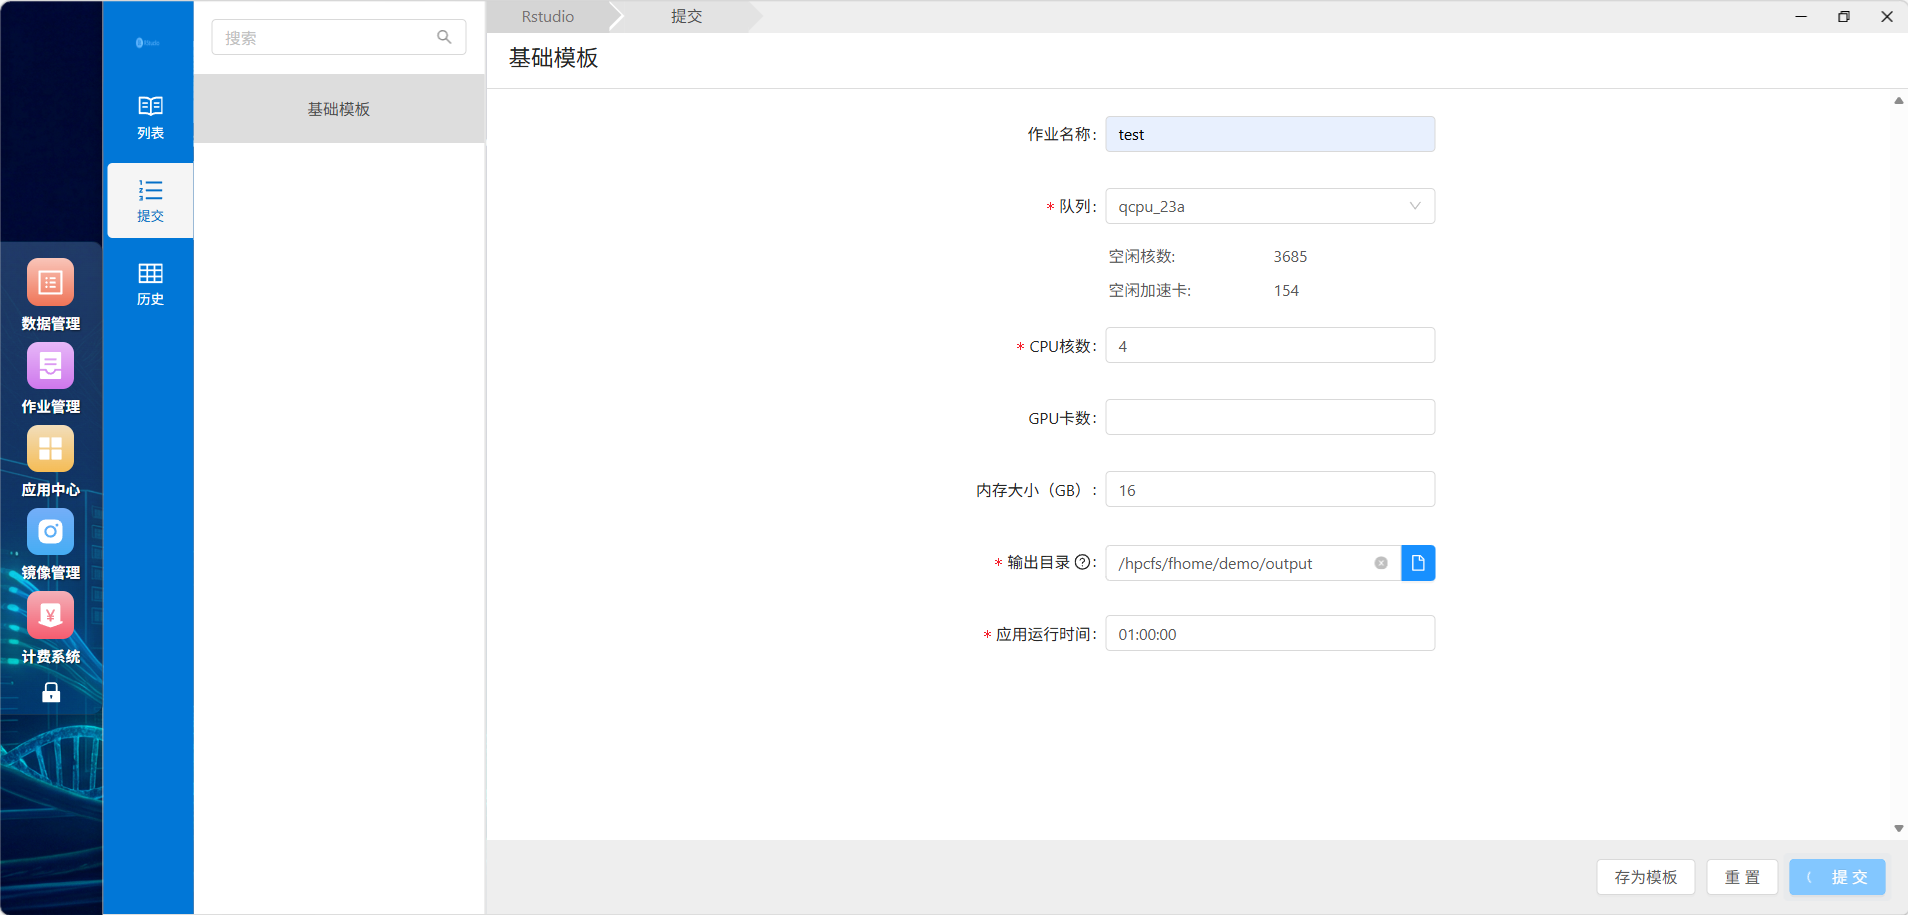The height and width of the screenshot is (915, 1908).
Task: Go to the Rstudio breadcrumb
Action: 548,17
